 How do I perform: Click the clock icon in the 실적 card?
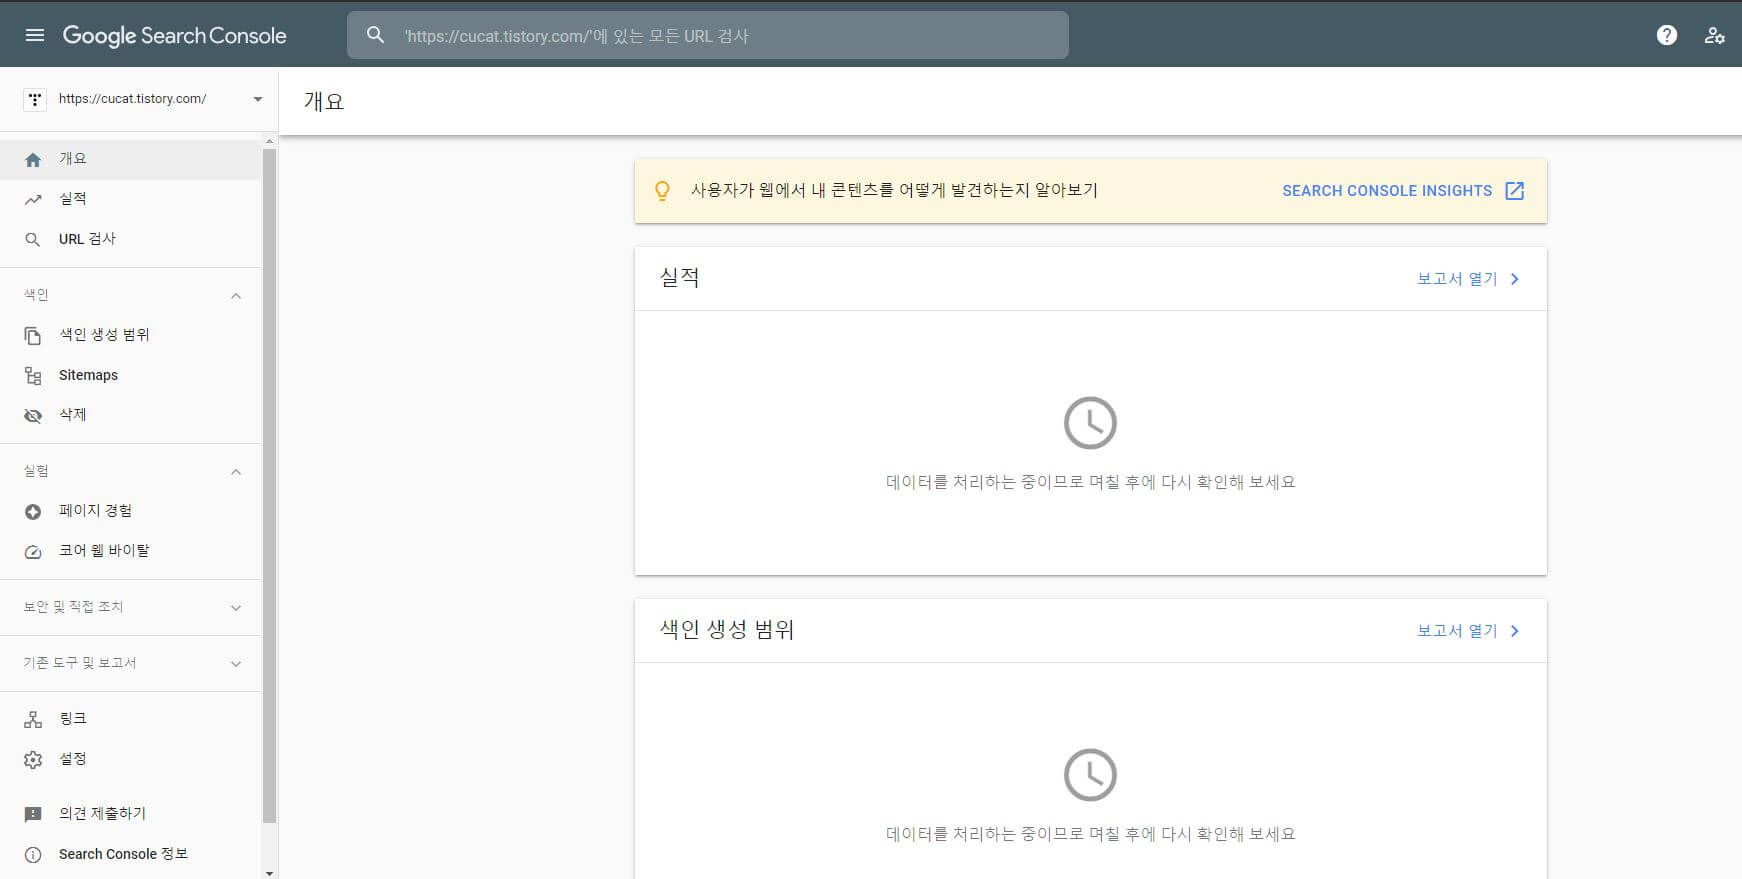tap(1090, 423)
